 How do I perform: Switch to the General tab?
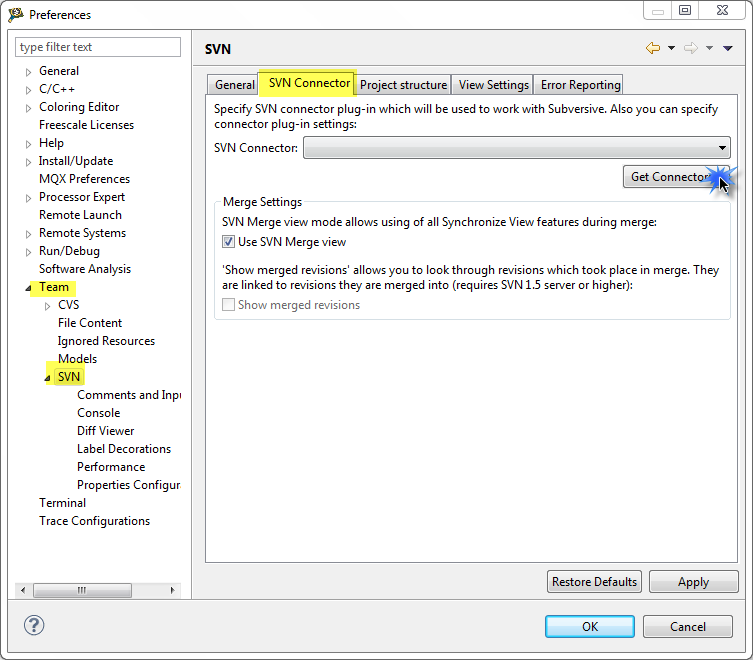tap(234, 85)
